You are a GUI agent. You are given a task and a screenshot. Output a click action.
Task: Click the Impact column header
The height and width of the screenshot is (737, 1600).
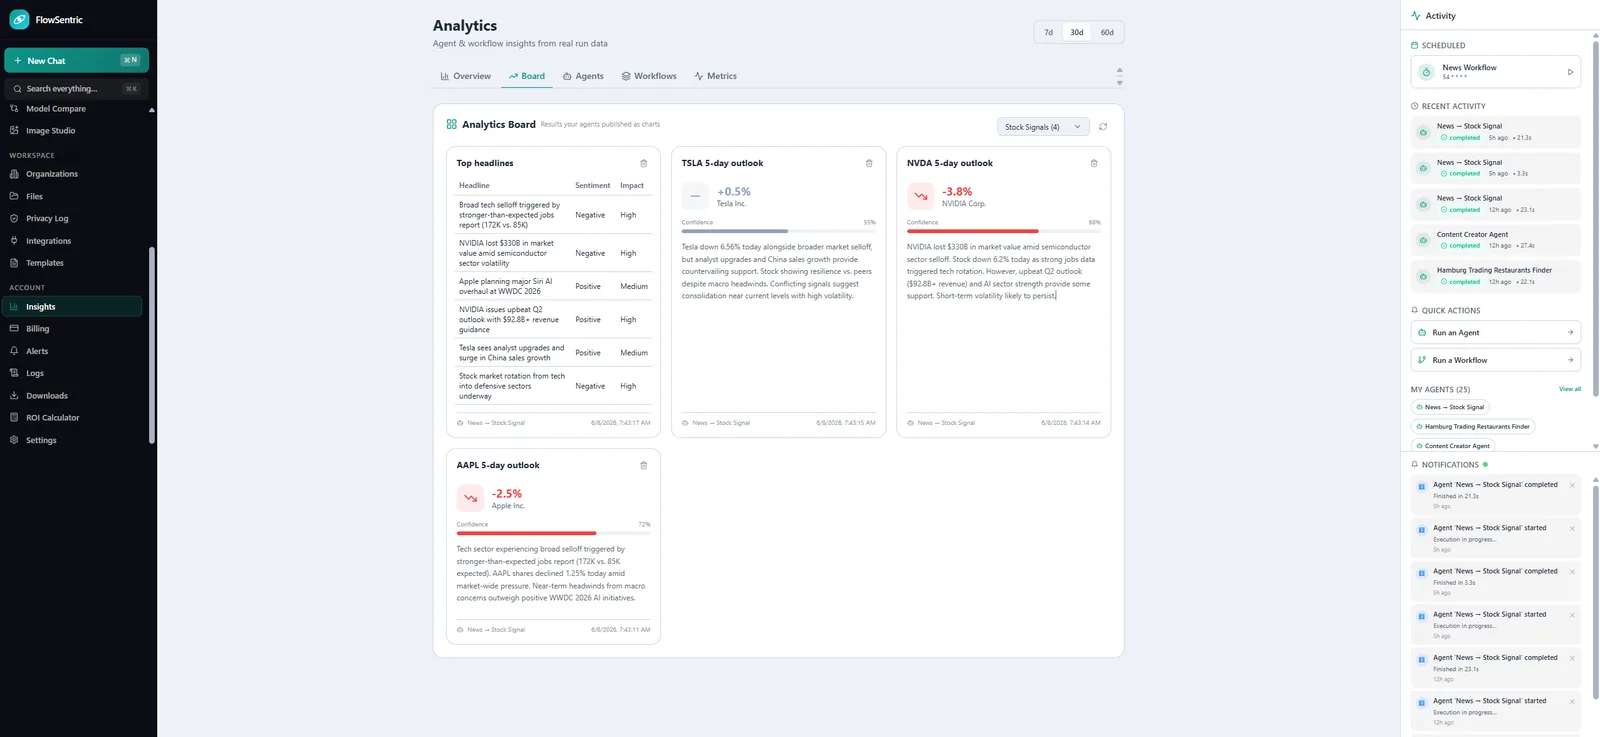632,186
